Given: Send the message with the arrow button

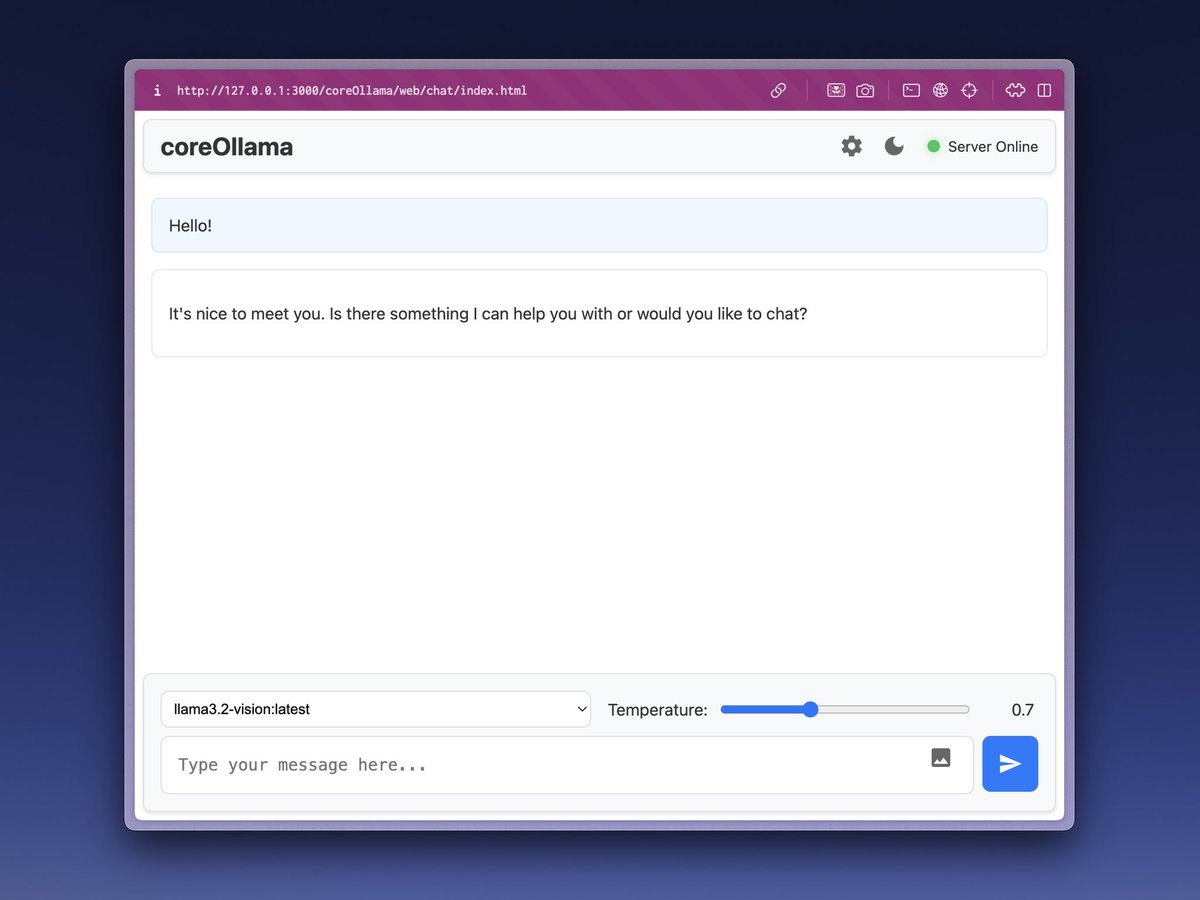Looking at the screenshot, I should coord(1010,763).
